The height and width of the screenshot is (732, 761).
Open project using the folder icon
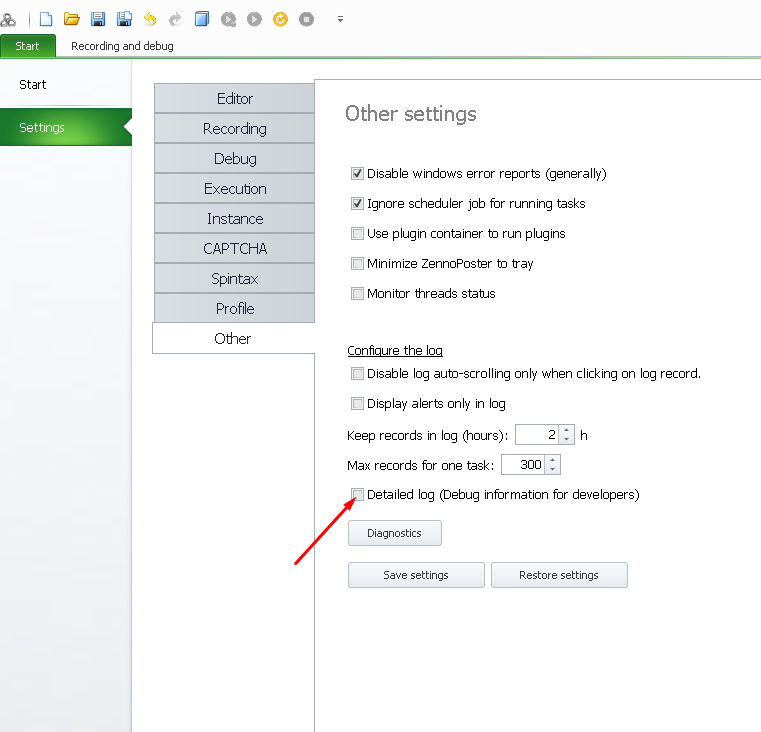coord(72,19)
